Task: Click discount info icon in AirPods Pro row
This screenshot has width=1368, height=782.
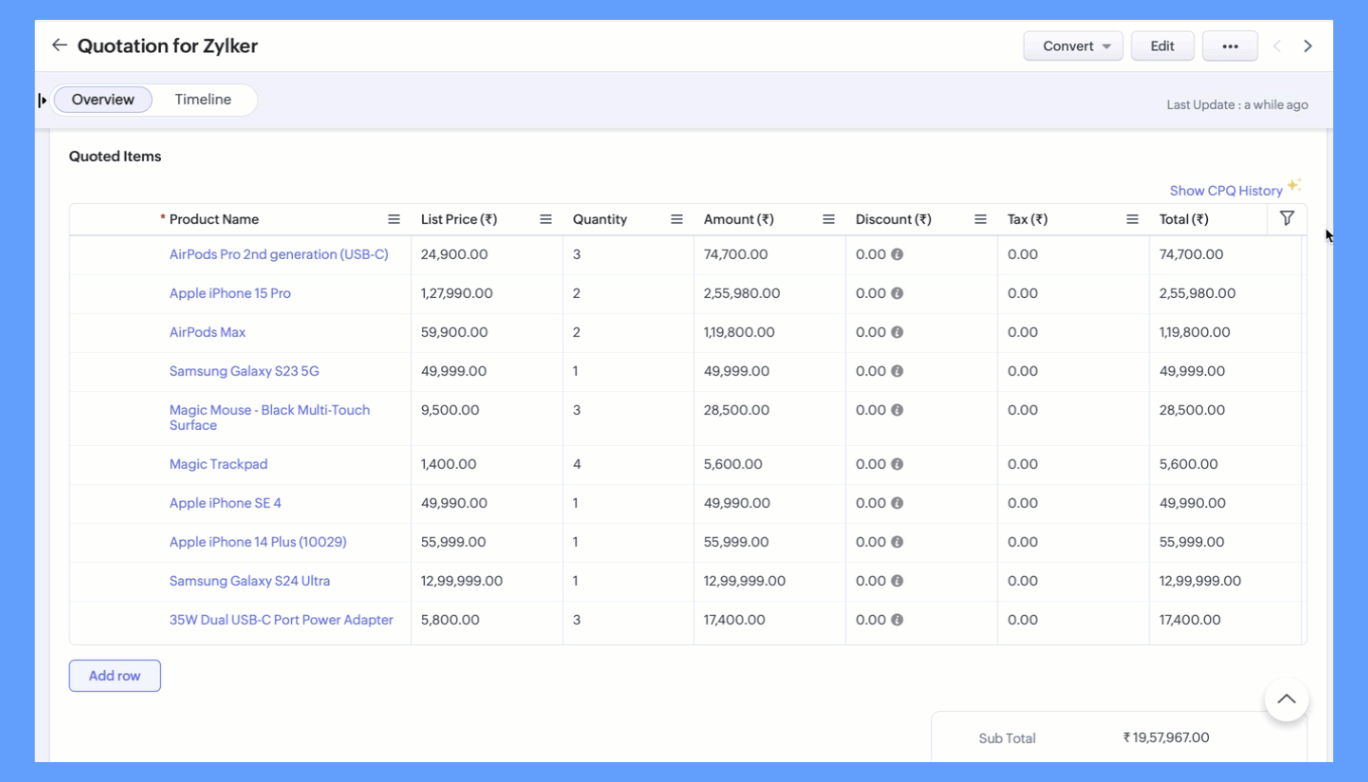Action: point(897,254)
